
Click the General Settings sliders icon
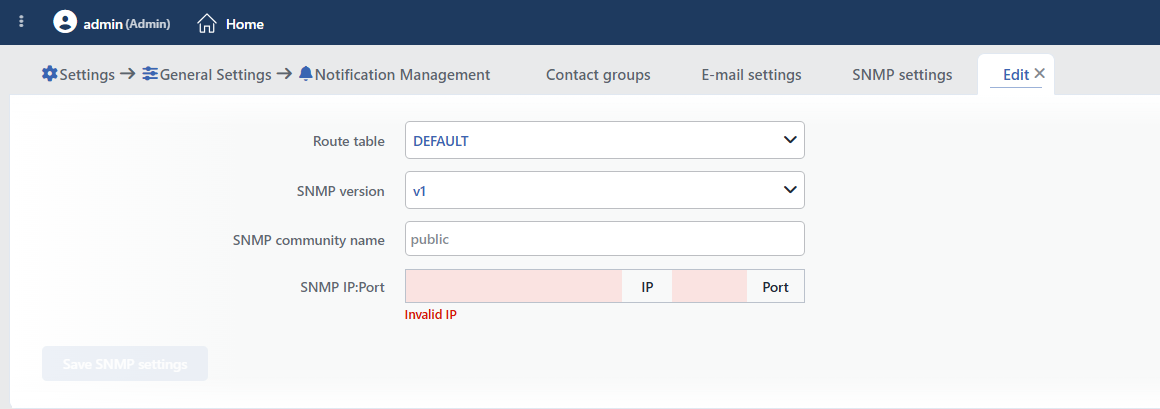tap(150, 74)
